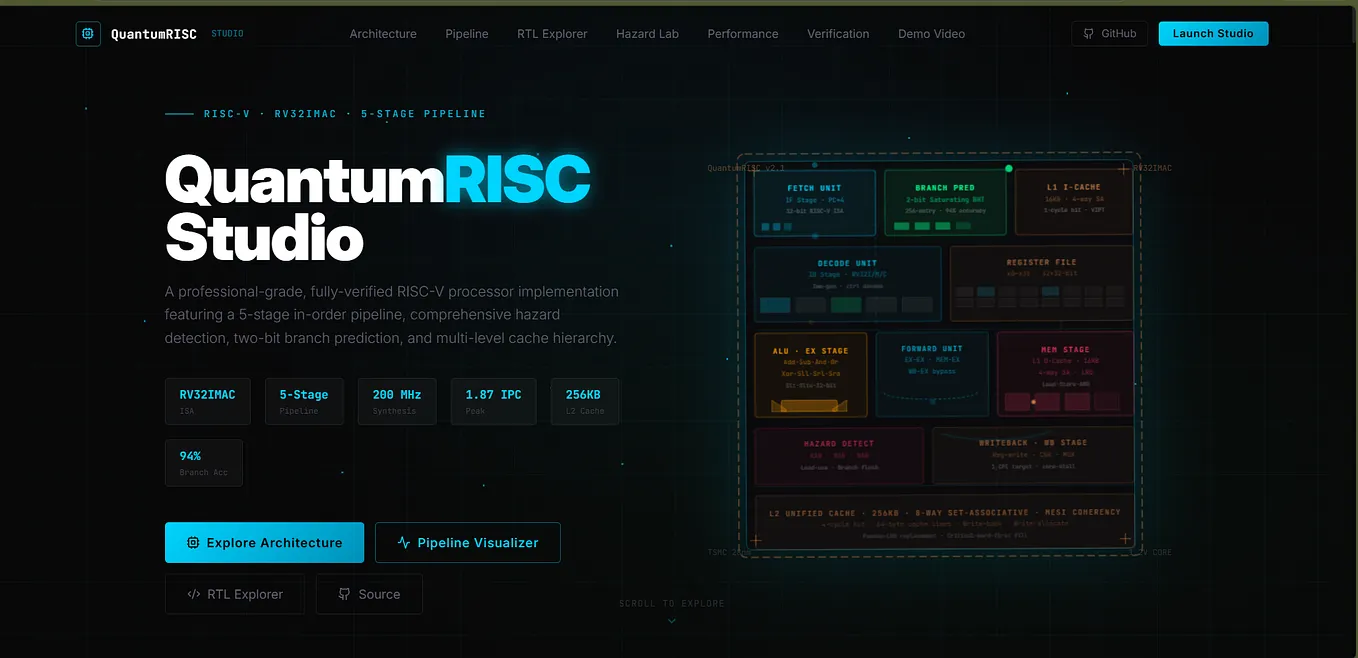Click the GitHub button
This screenshot has height=658, width=1358.
click(x=1109, y=34)
